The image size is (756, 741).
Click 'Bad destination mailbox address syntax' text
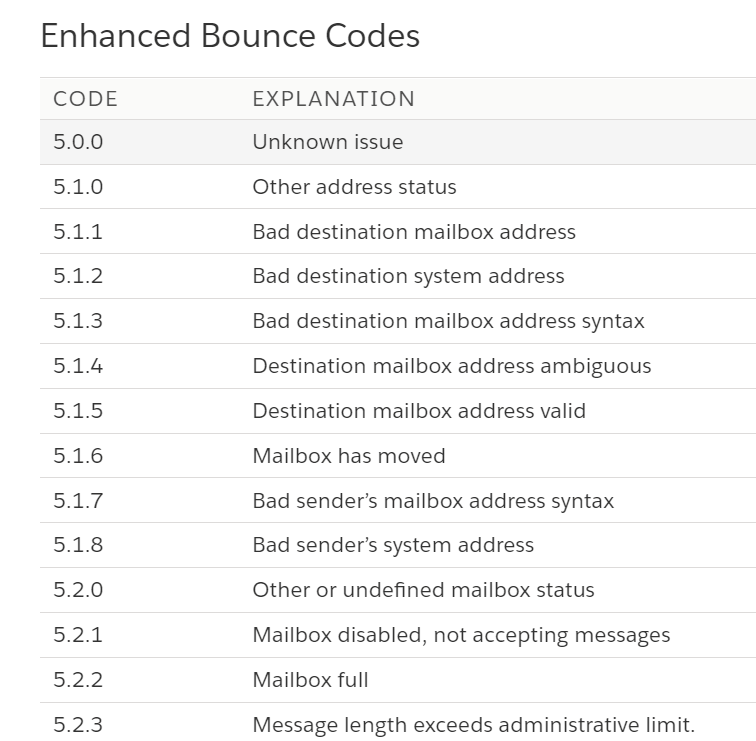(x=448, y=321)
